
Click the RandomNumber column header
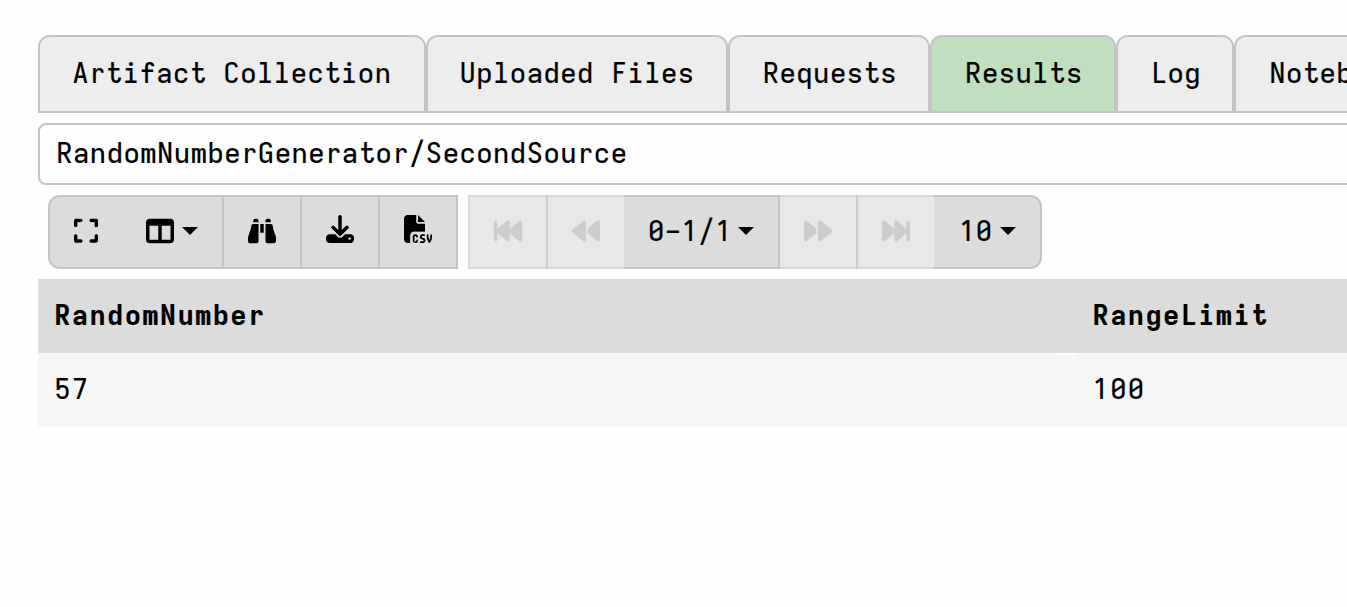159,316
